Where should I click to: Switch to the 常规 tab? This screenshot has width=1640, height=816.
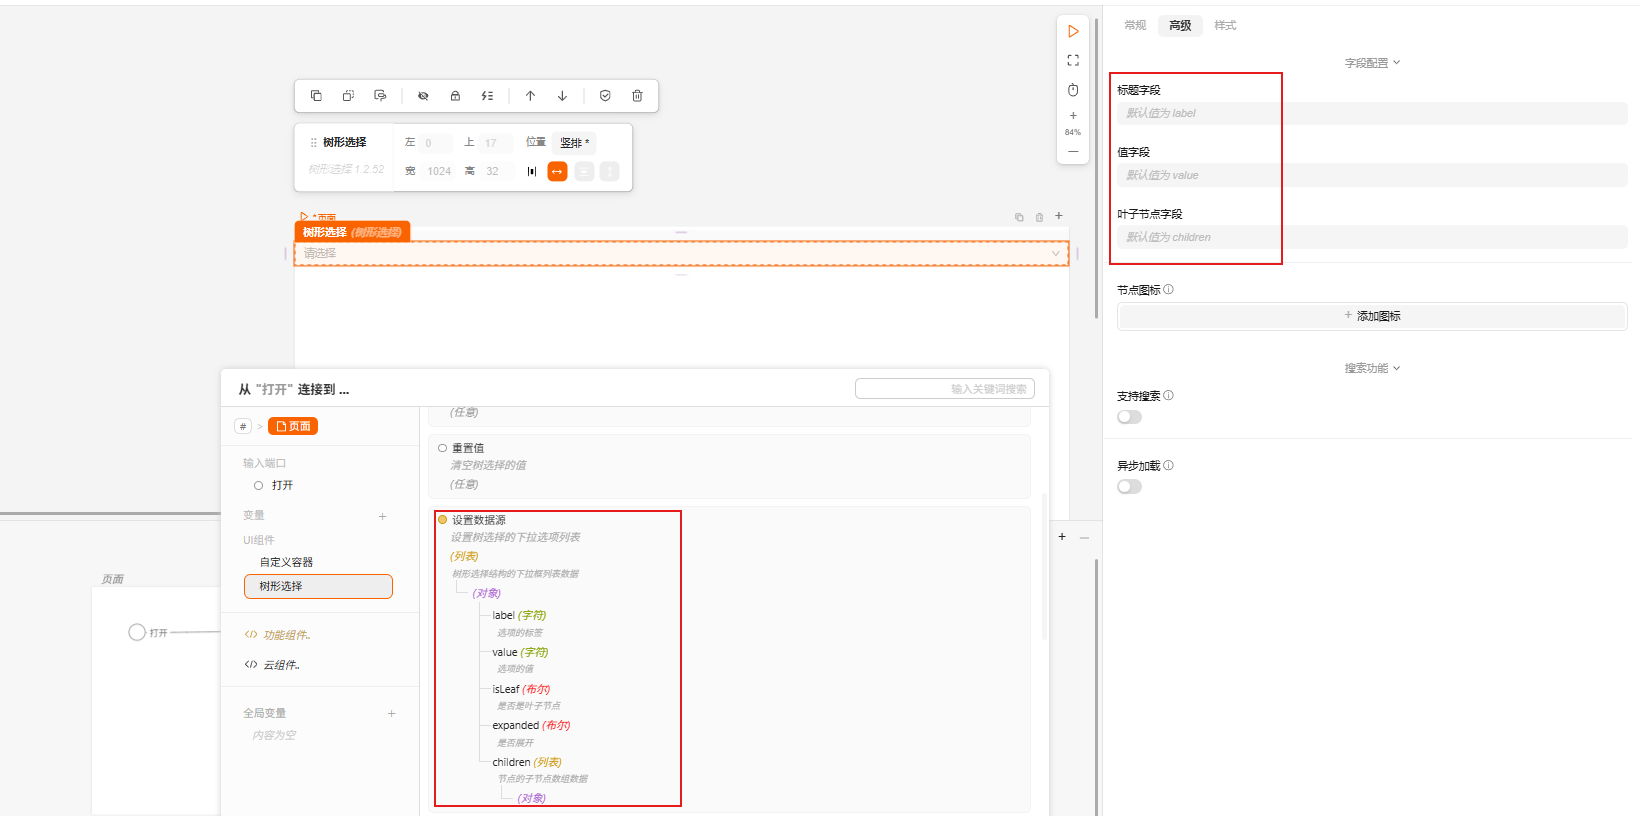point(1135,25)
